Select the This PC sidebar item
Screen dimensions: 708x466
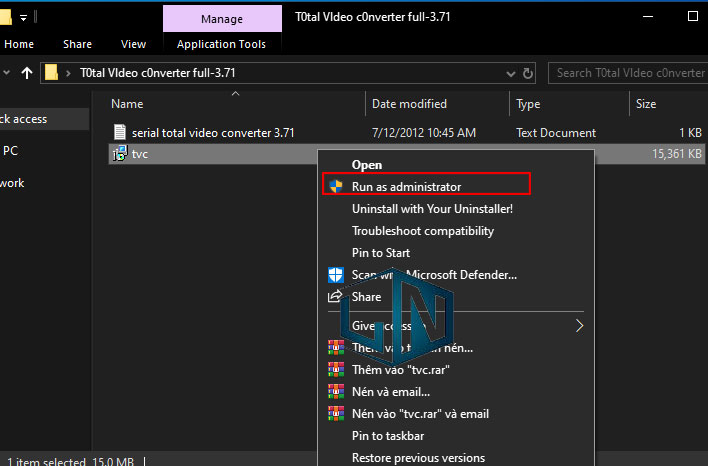point(10,151)
